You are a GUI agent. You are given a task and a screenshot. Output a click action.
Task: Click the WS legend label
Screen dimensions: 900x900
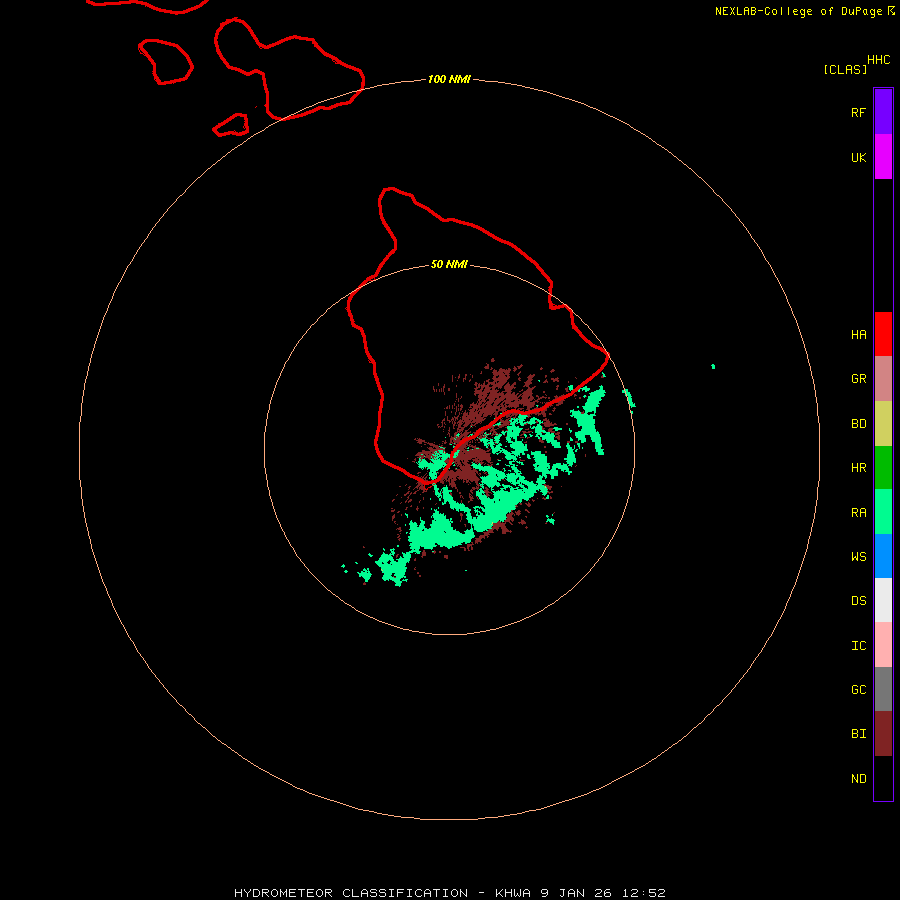point(858,557)
